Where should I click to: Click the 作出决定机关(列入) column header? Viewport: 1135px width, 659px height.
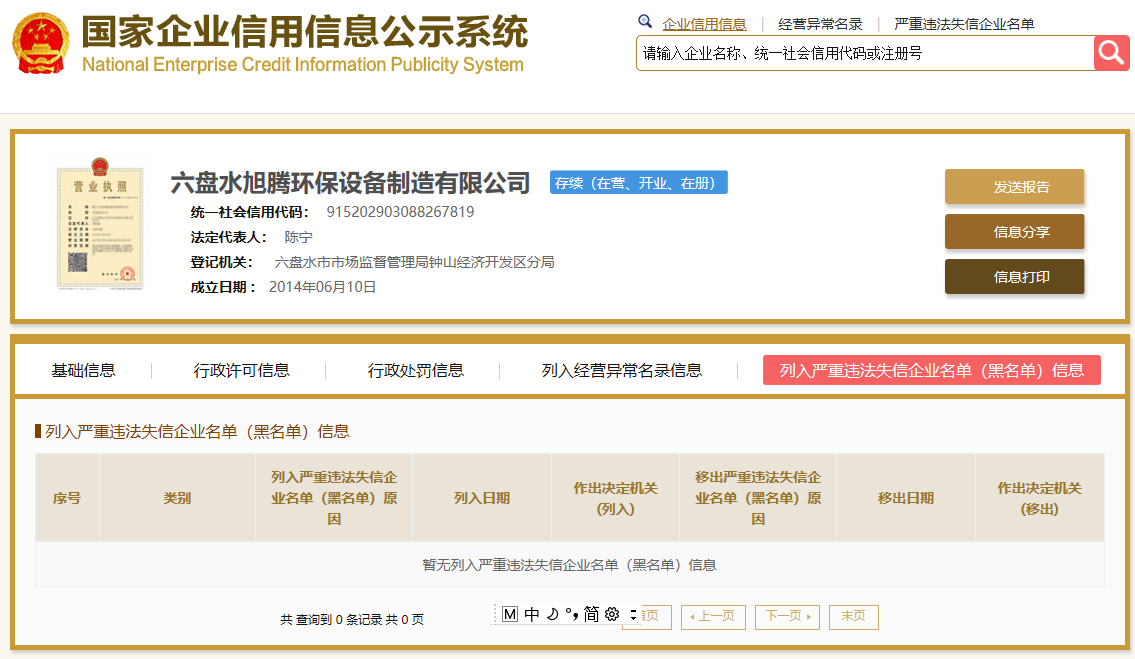(x=615, y=498)
